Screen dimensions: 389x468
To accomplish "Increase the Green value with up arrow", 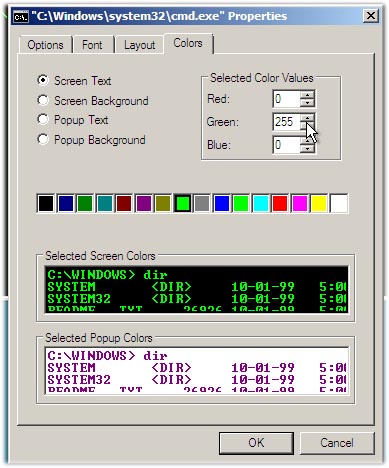I will point(307,117).
